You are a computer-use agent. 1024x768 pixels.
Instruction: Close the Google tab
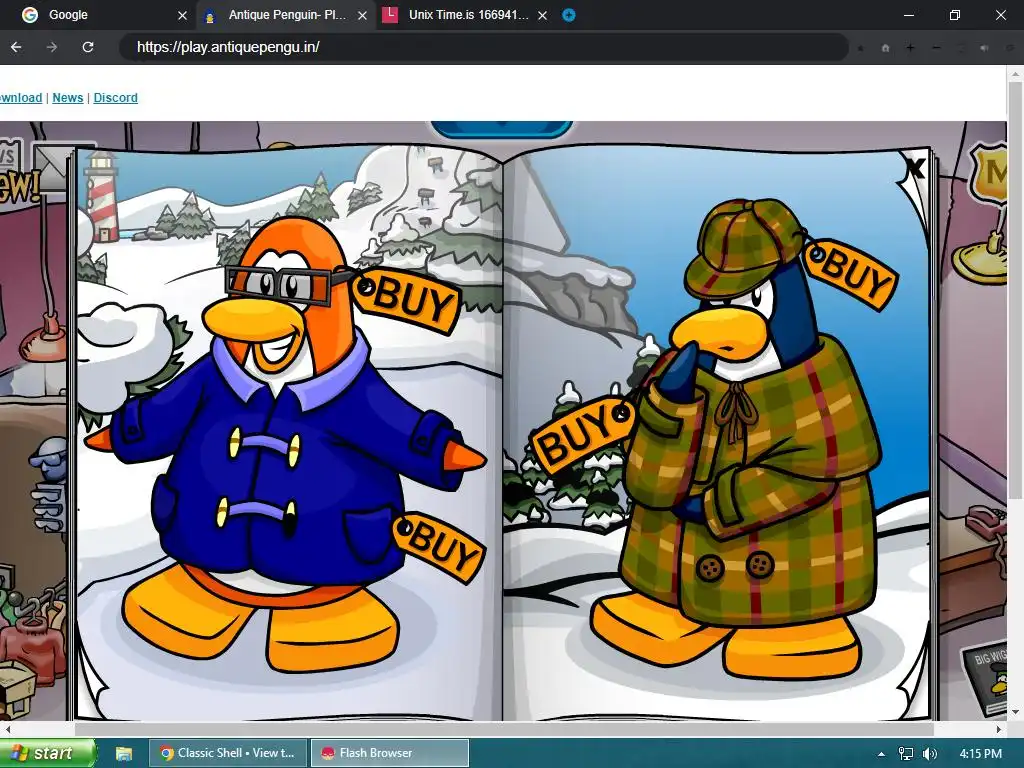[x=182, y=16]
